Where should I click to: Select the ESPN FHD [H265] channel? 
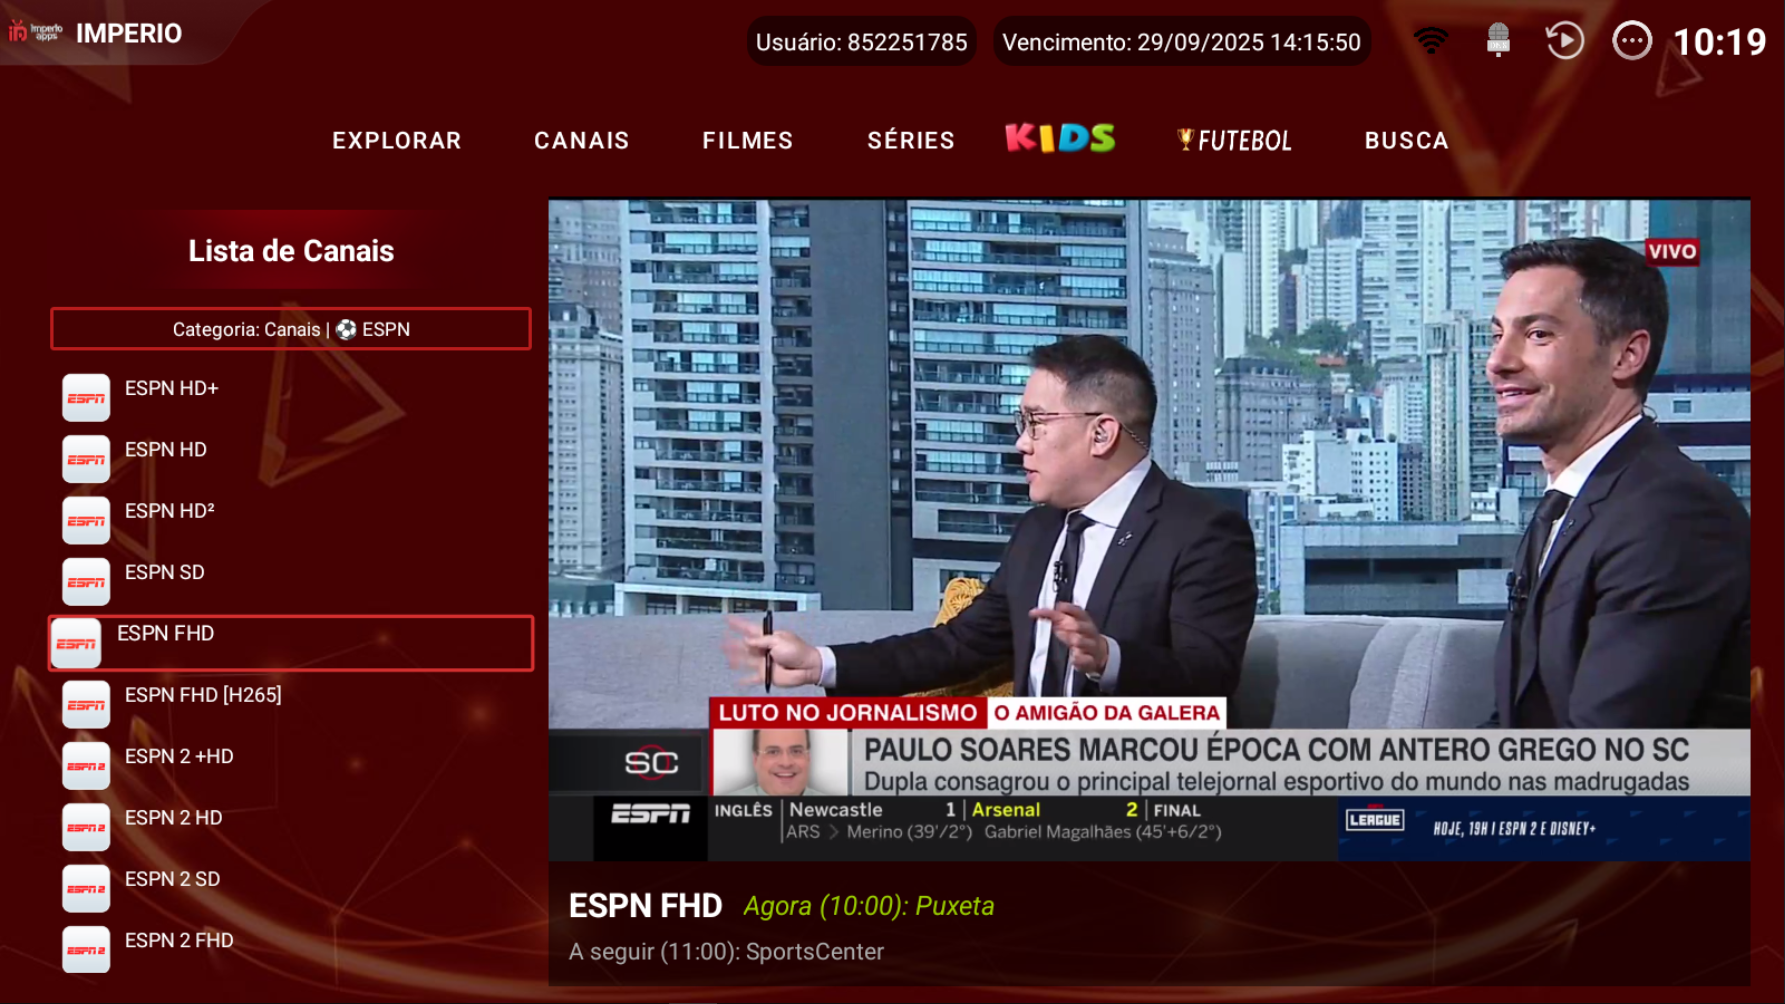(x=203, y=695)
